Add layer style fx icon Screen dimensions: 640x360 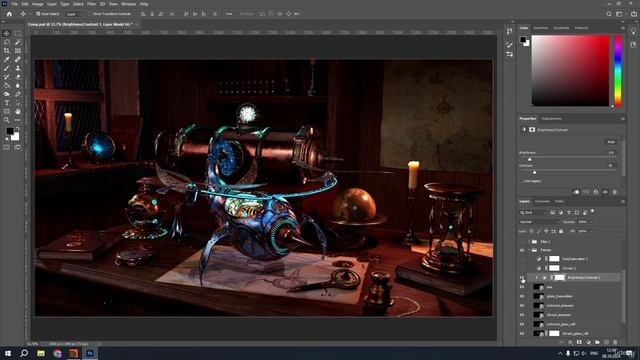570,342
